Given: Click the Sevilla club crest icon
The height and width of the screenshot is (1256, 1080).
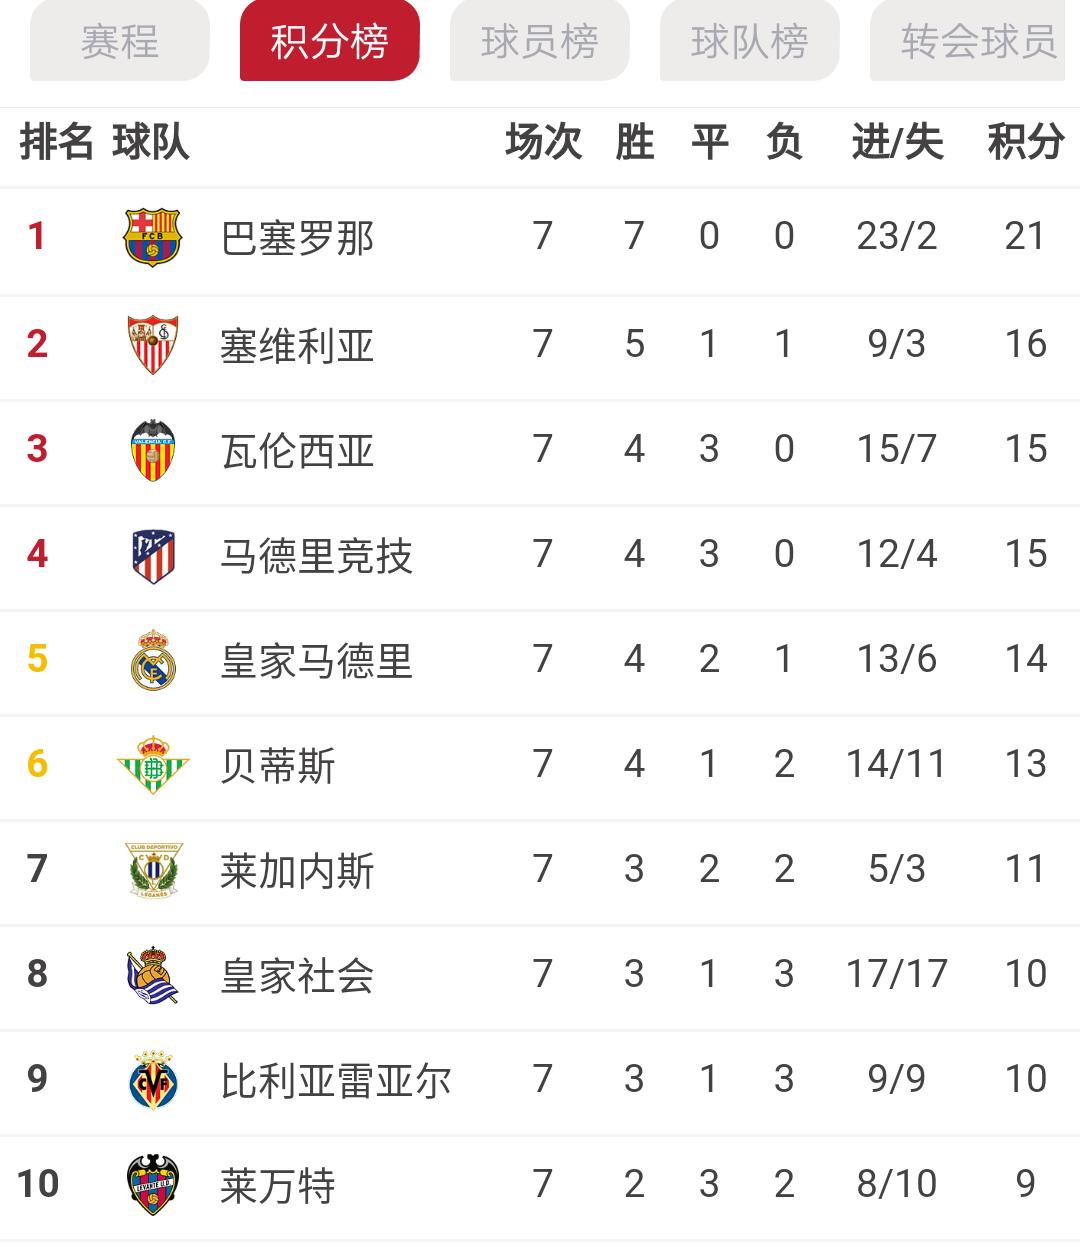Looking at the screenshot, I should pos(155,343).
